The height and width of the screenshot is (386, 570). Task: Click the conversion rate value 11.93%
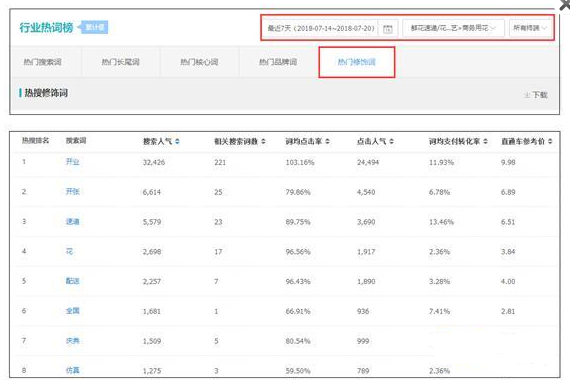click(441, 162)
